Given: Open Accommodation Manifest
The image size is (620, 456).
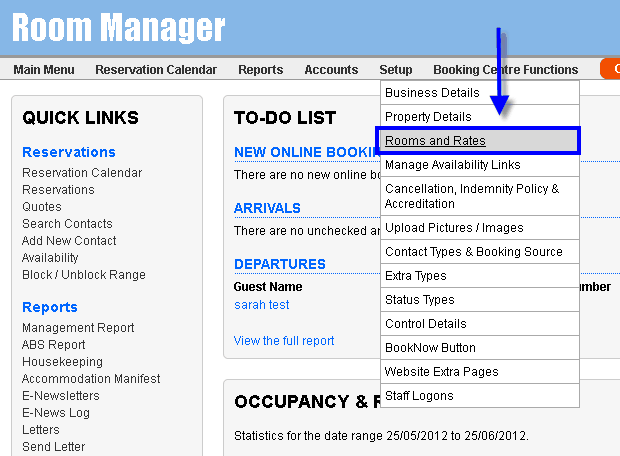Looking at the screenshot, I should (x=91, y=379).
